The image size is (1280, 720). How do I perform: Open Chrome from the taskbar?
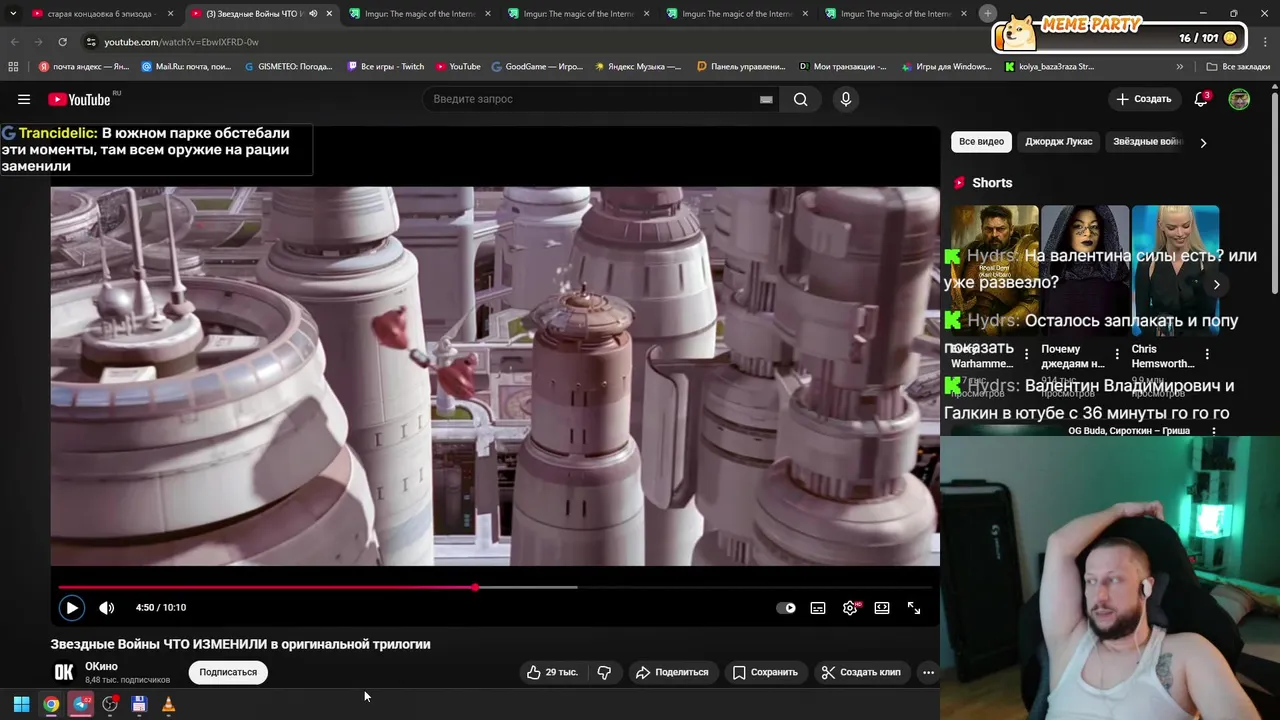pos(51,704)
